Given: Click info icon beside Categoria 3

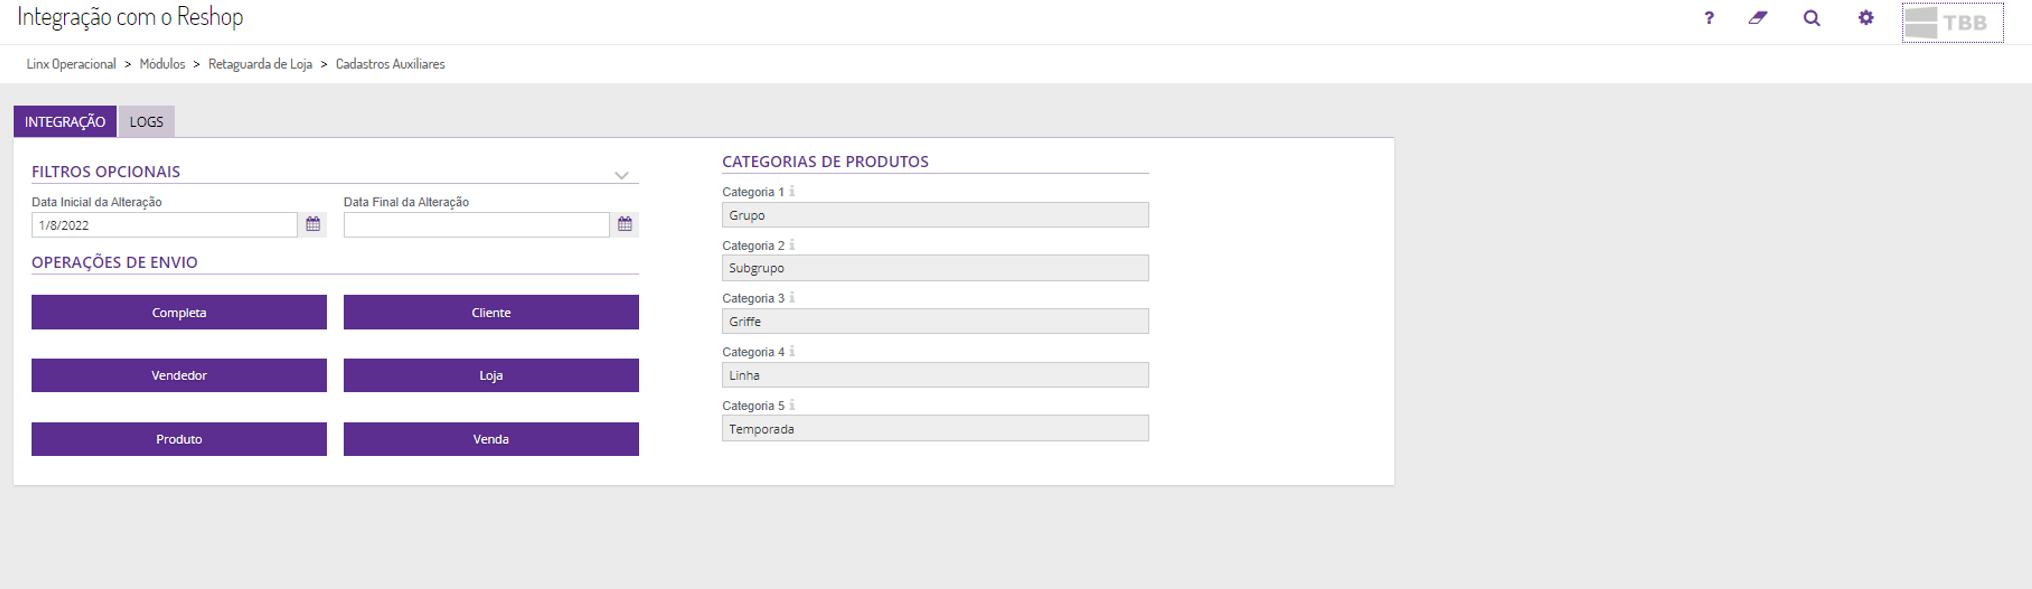Looking at the screenshot, I should 792,298.
